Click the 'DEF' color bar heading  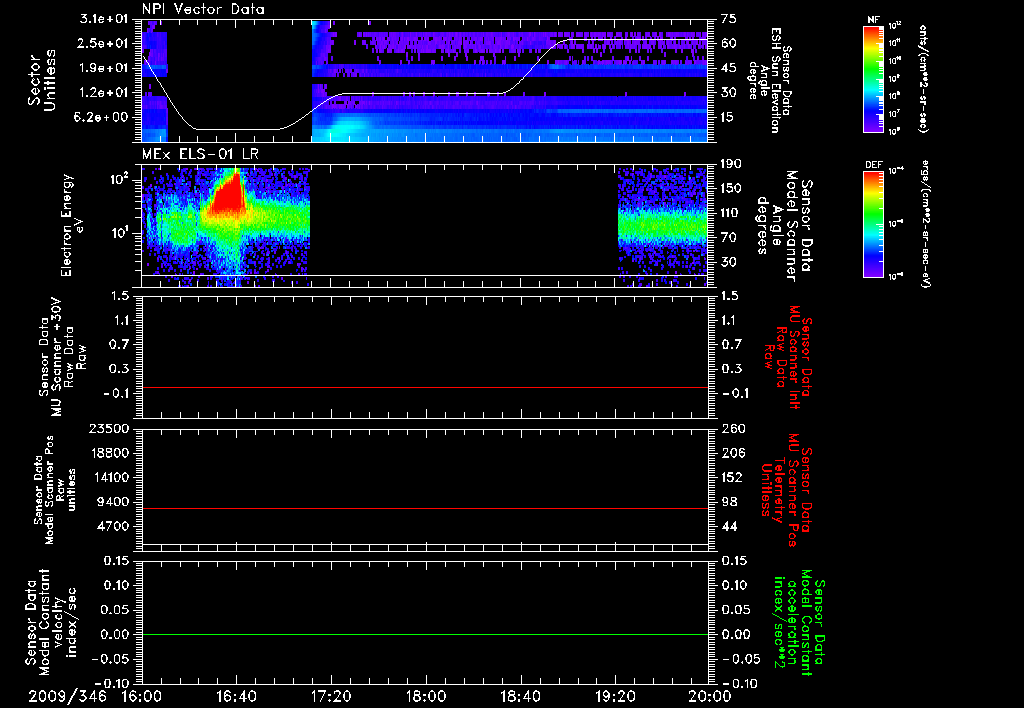click(x=874, y=165)
